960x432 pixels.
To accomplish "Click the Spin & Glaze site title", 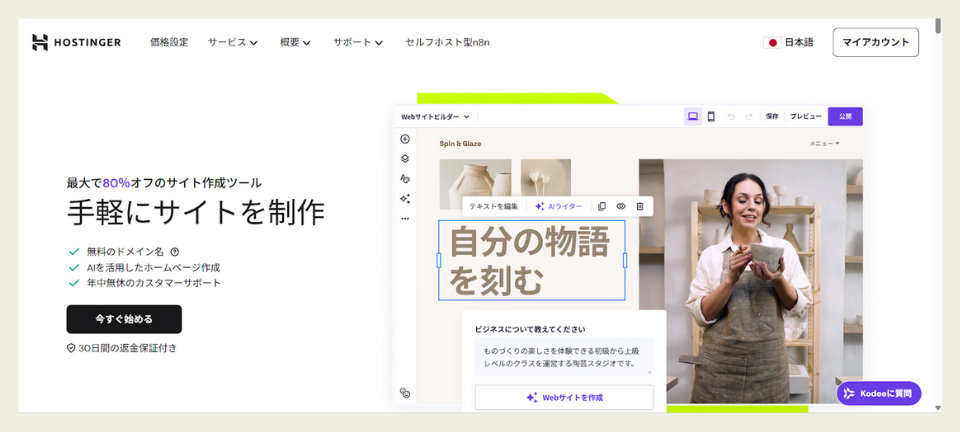I will pyautogui.click(x=460, y=144).
